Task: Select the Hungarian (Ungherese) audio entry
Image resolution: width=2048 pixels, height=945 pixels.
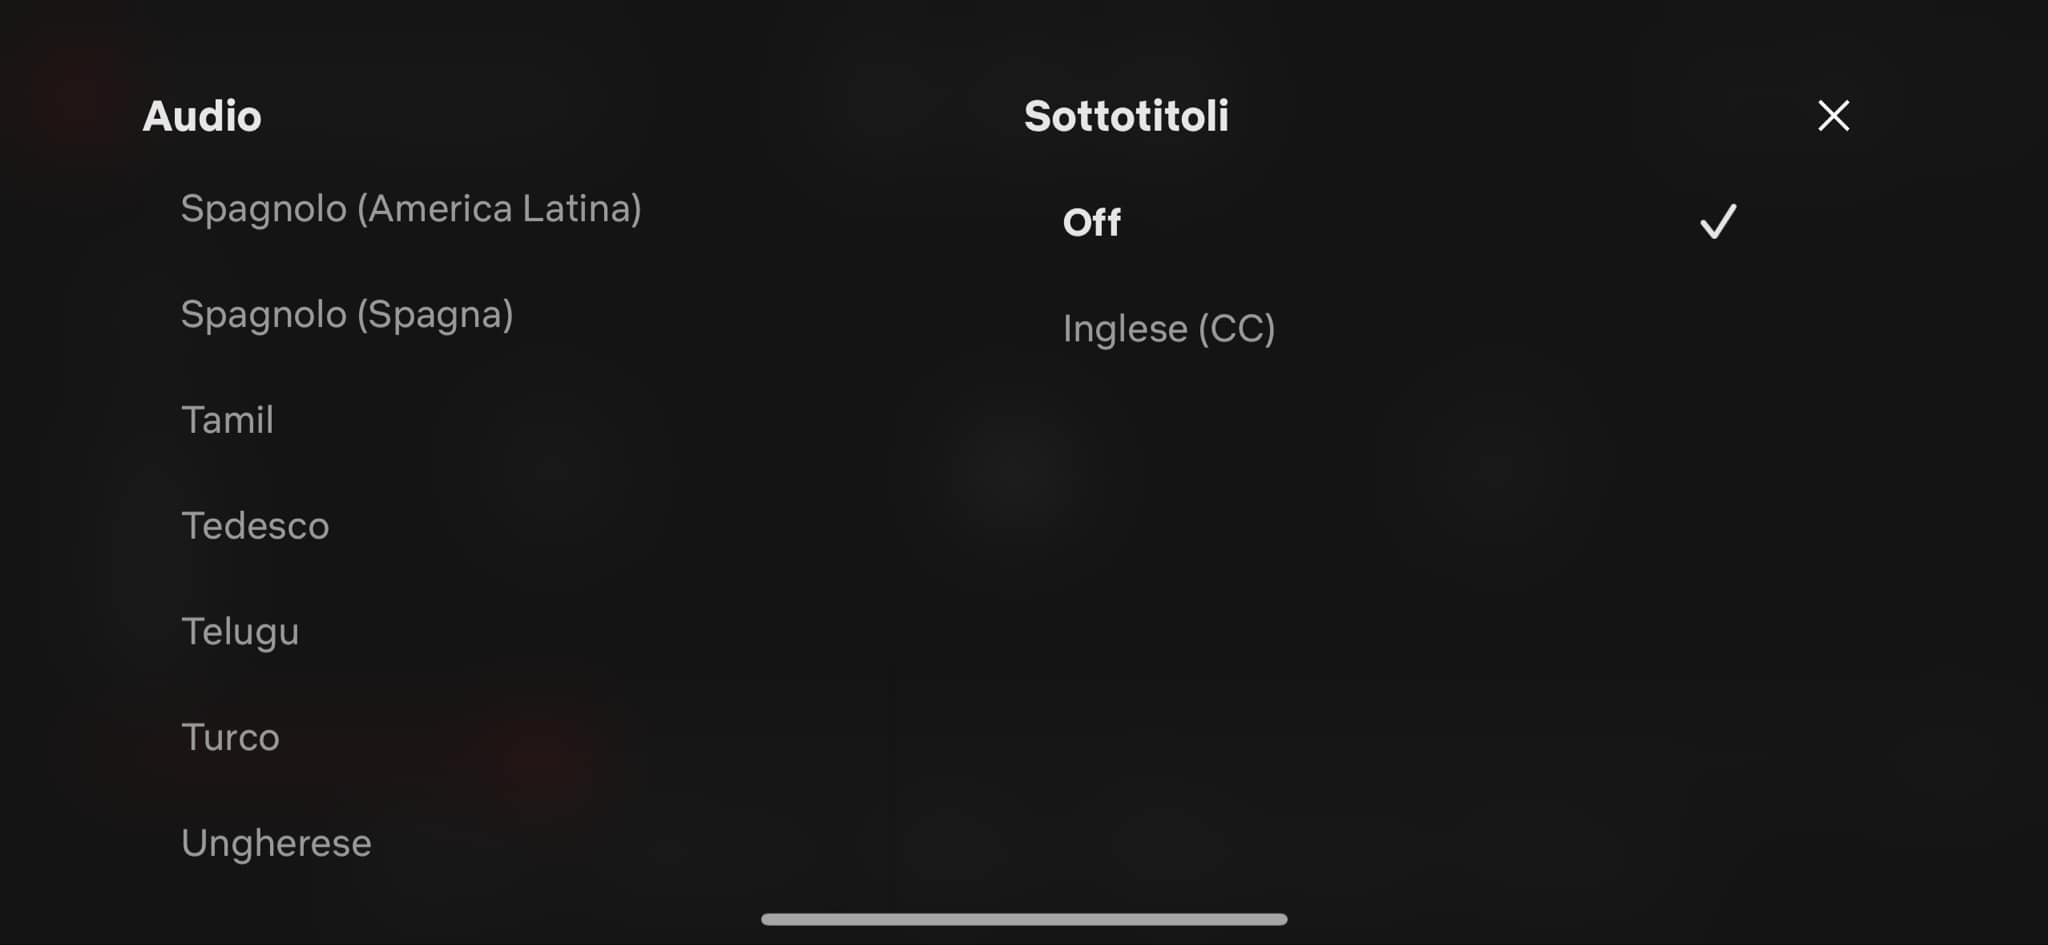Action: 276,843
